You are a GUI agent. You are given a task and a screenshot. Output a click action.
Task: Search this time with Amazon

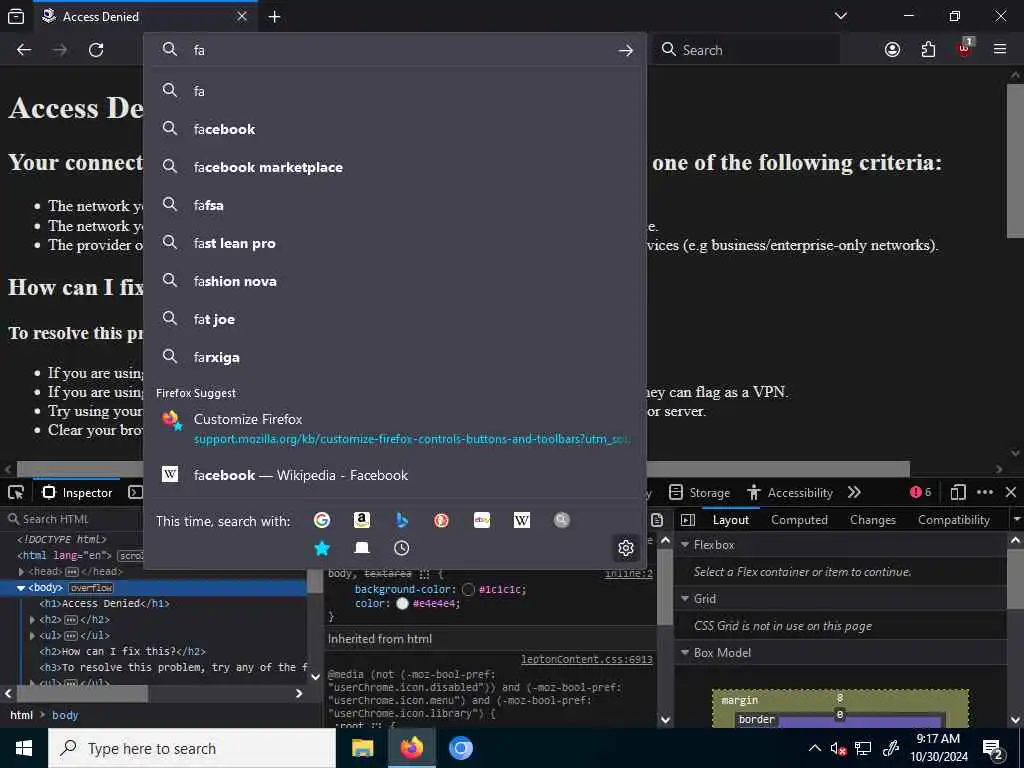pos(362,520)
